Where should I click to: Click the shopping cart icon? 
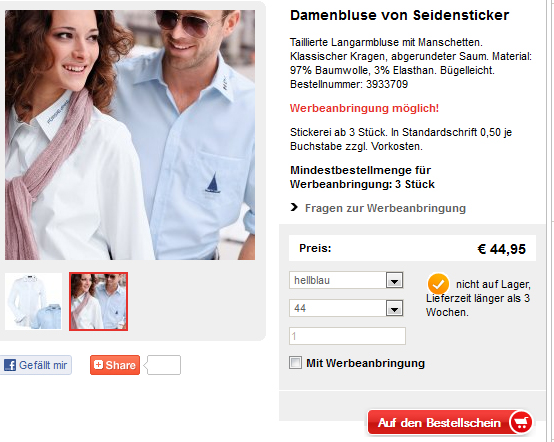click(x=521, y=422)
